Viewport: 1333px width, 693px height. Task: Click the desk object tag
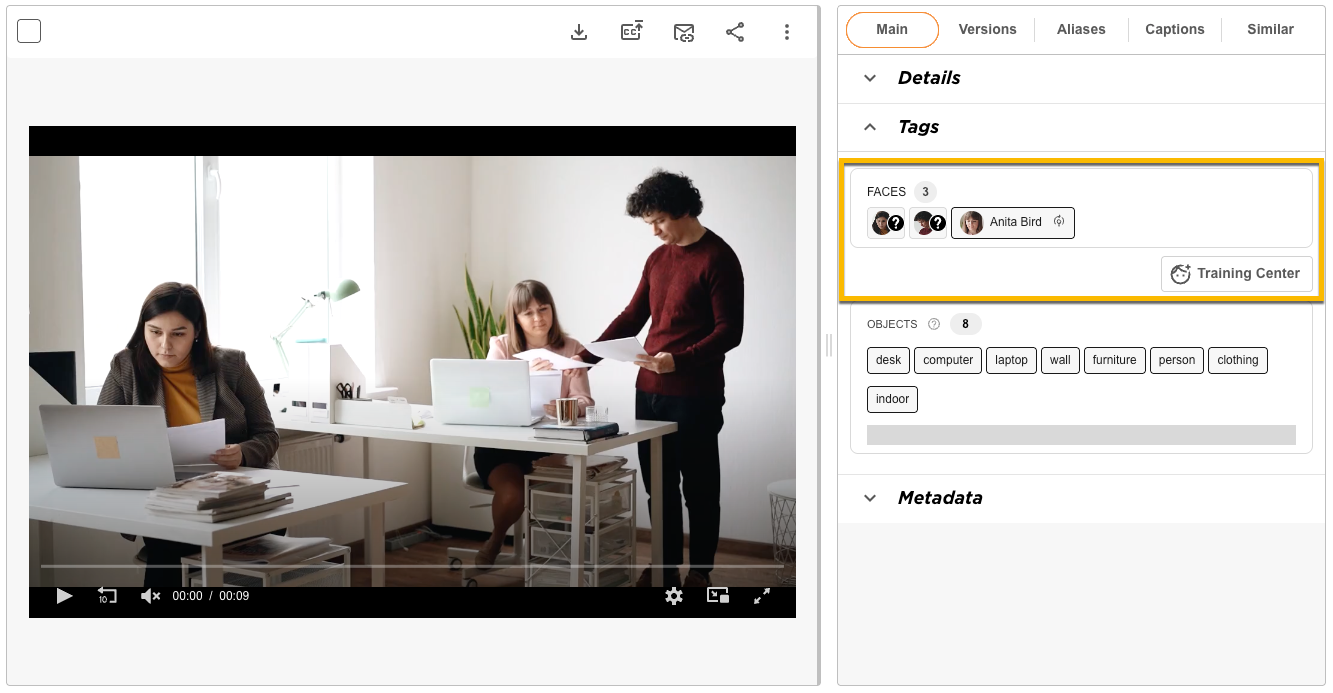click(x=888, y=360)
